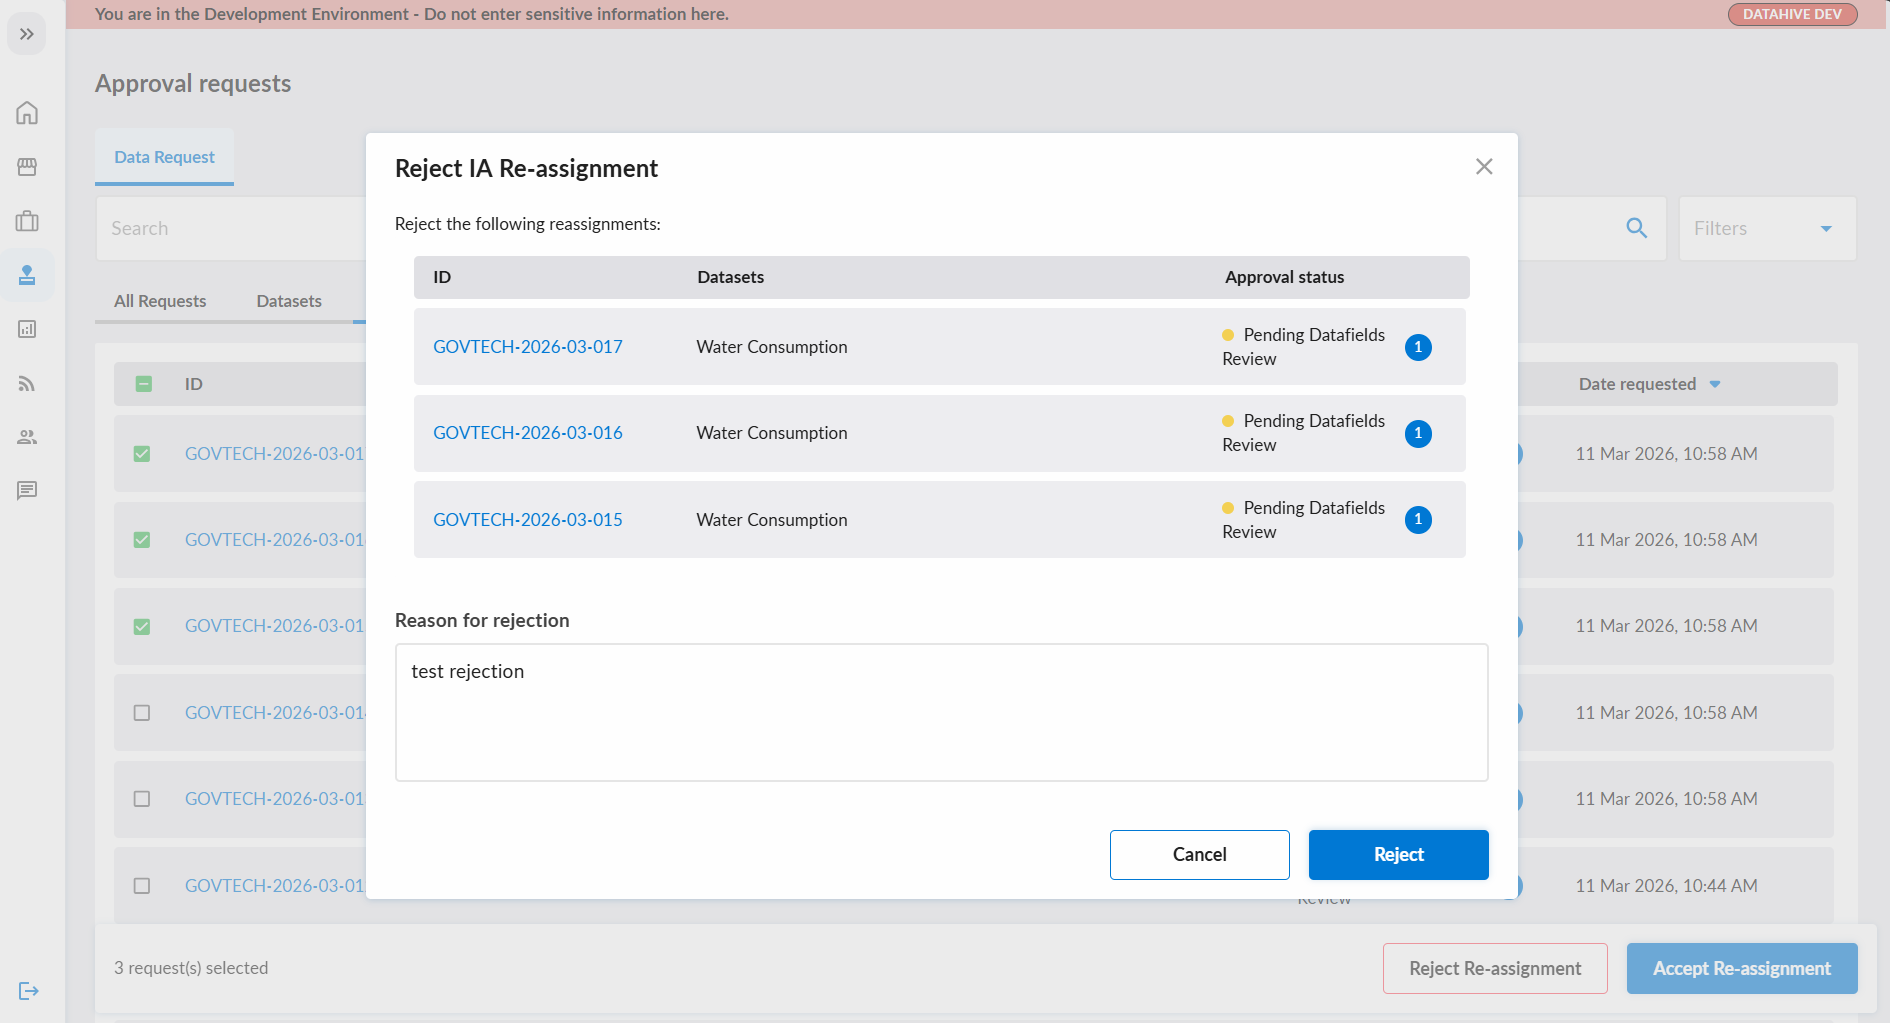The image size is (1890, 1023).
Task: Open the marketplace store icon in the sidebar
Action: point(27,166)
